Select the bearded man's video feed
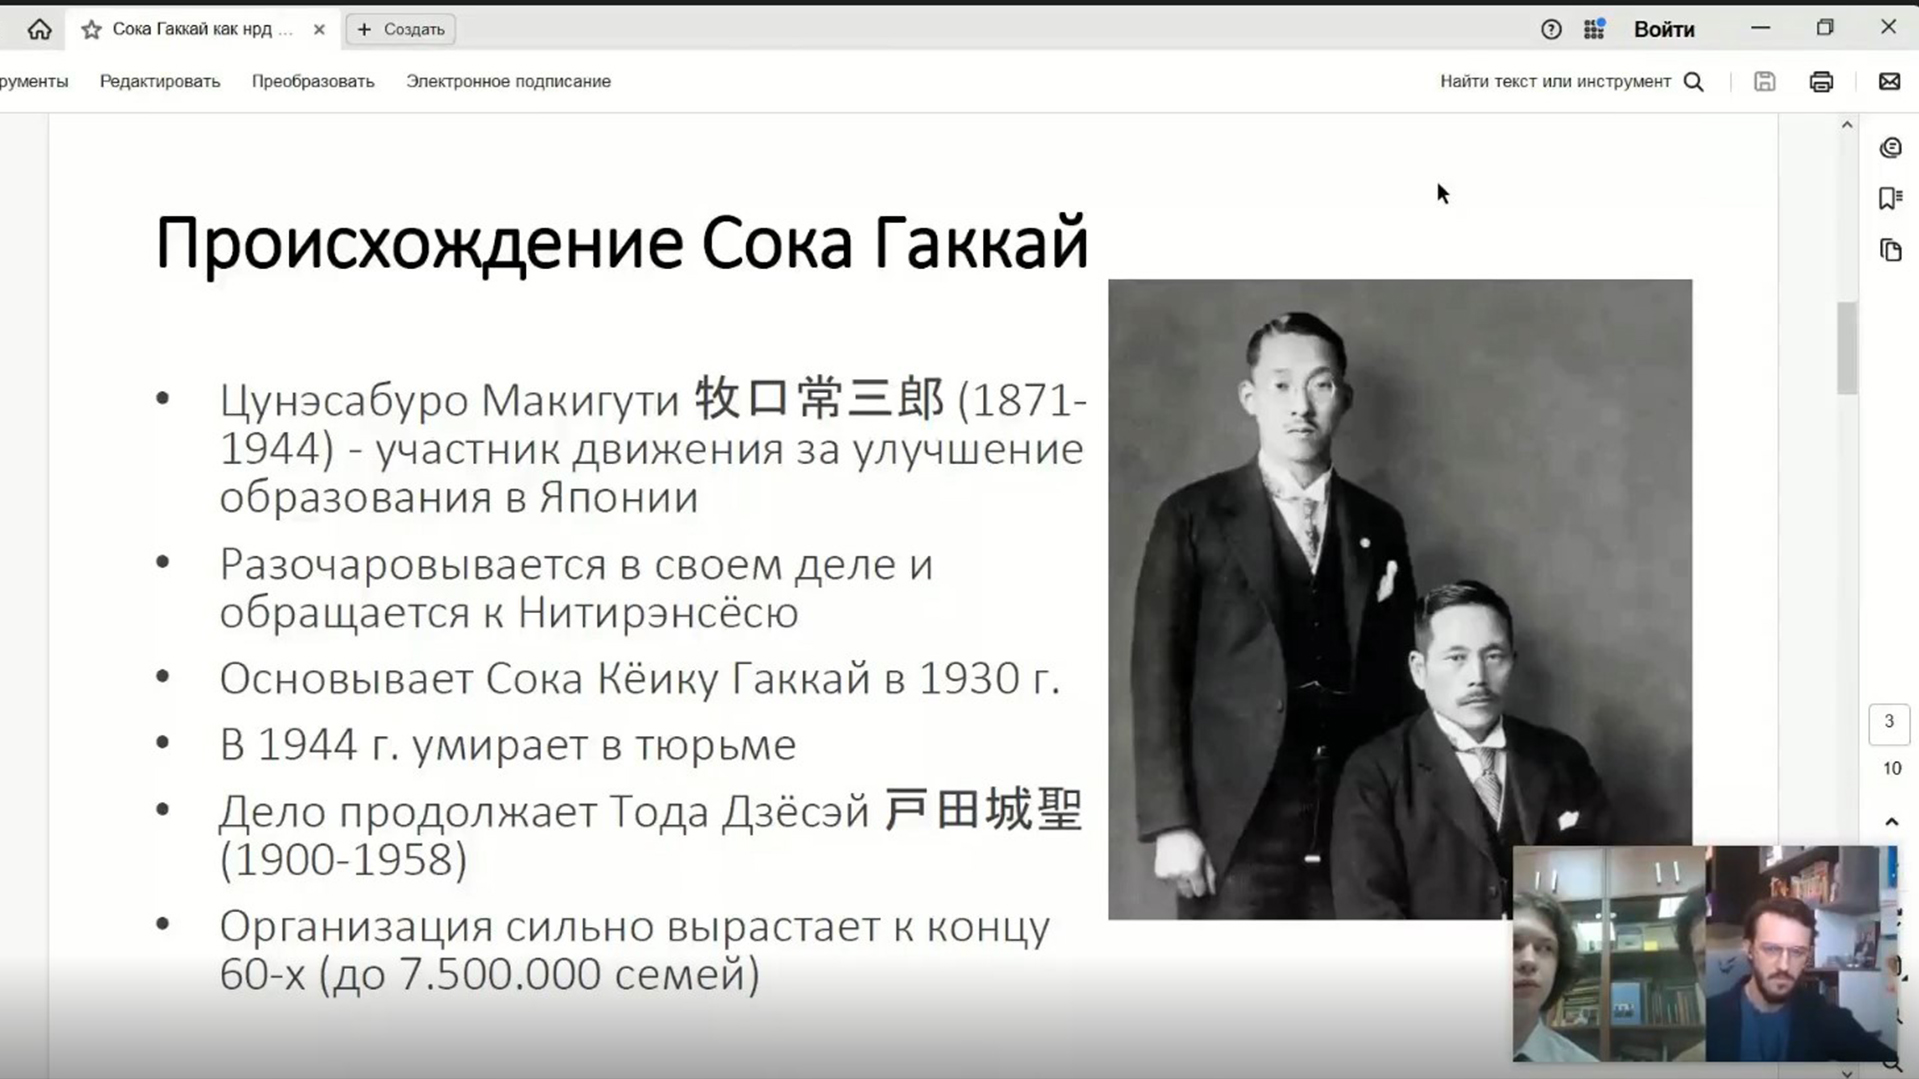The image size is (1919, 1079). click(1800, 953)
